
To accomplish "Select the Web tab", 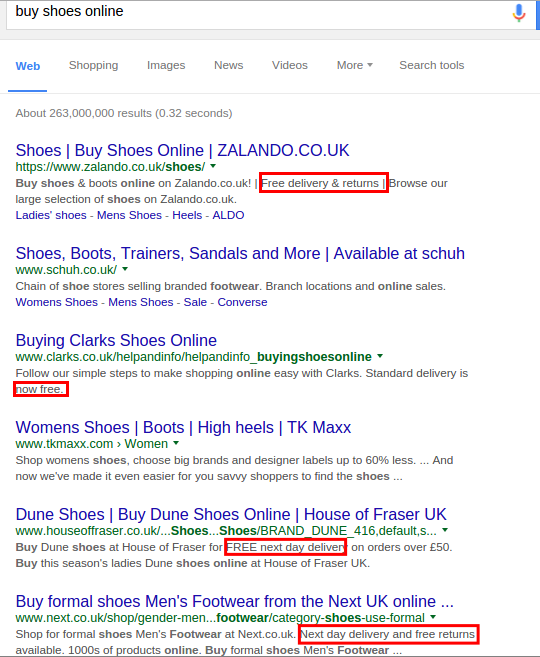I will coord(28,66).
